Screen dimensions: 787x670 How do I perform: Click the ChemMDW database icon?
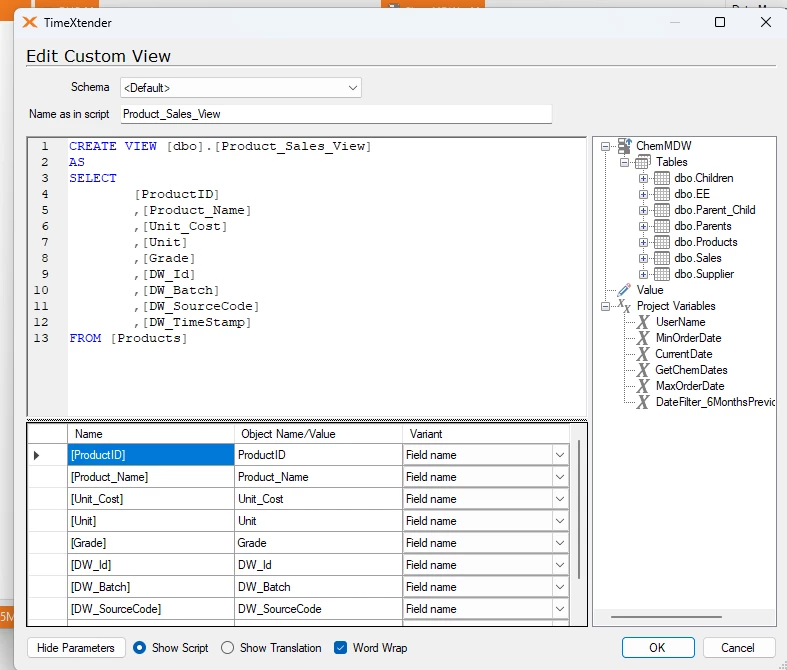click(624, 146)
